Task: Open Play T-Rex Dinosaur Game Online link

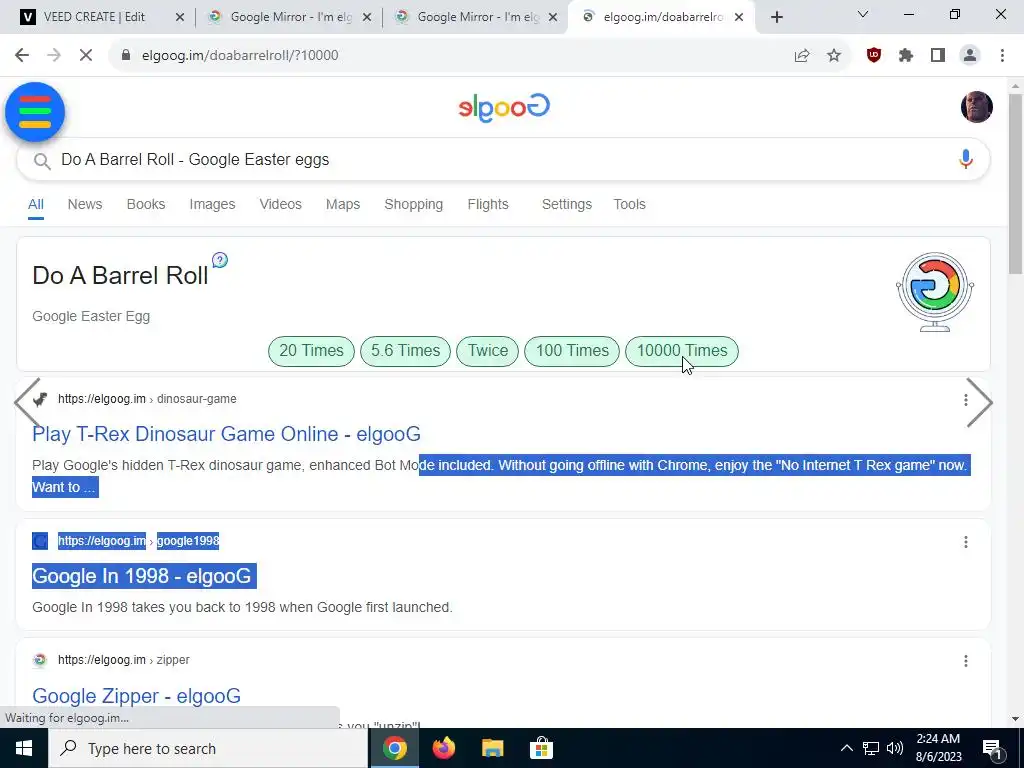Action: point(227,434)
